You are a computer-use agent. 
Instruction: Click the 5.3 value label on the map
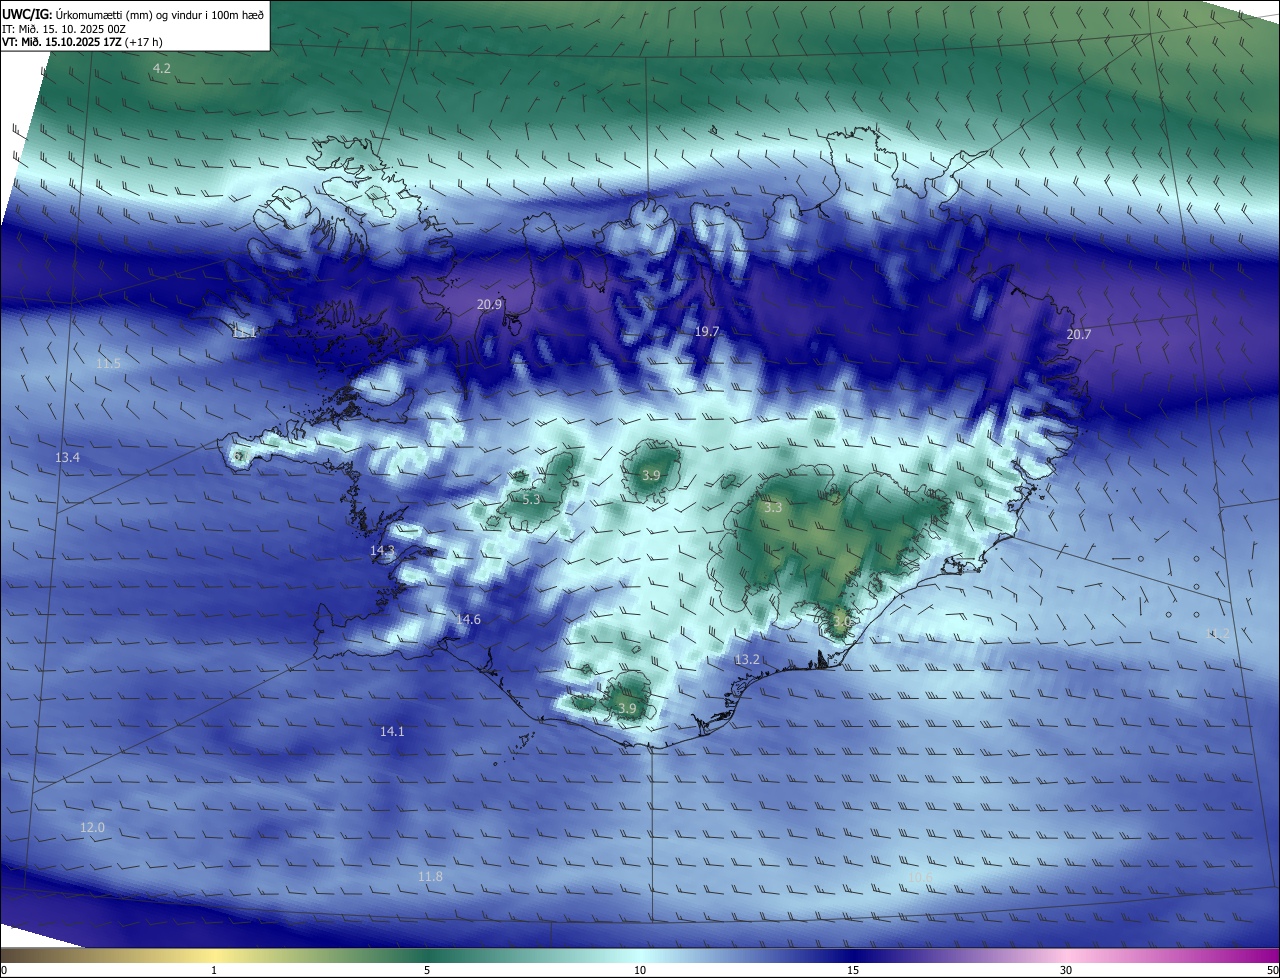click(531, 499)
